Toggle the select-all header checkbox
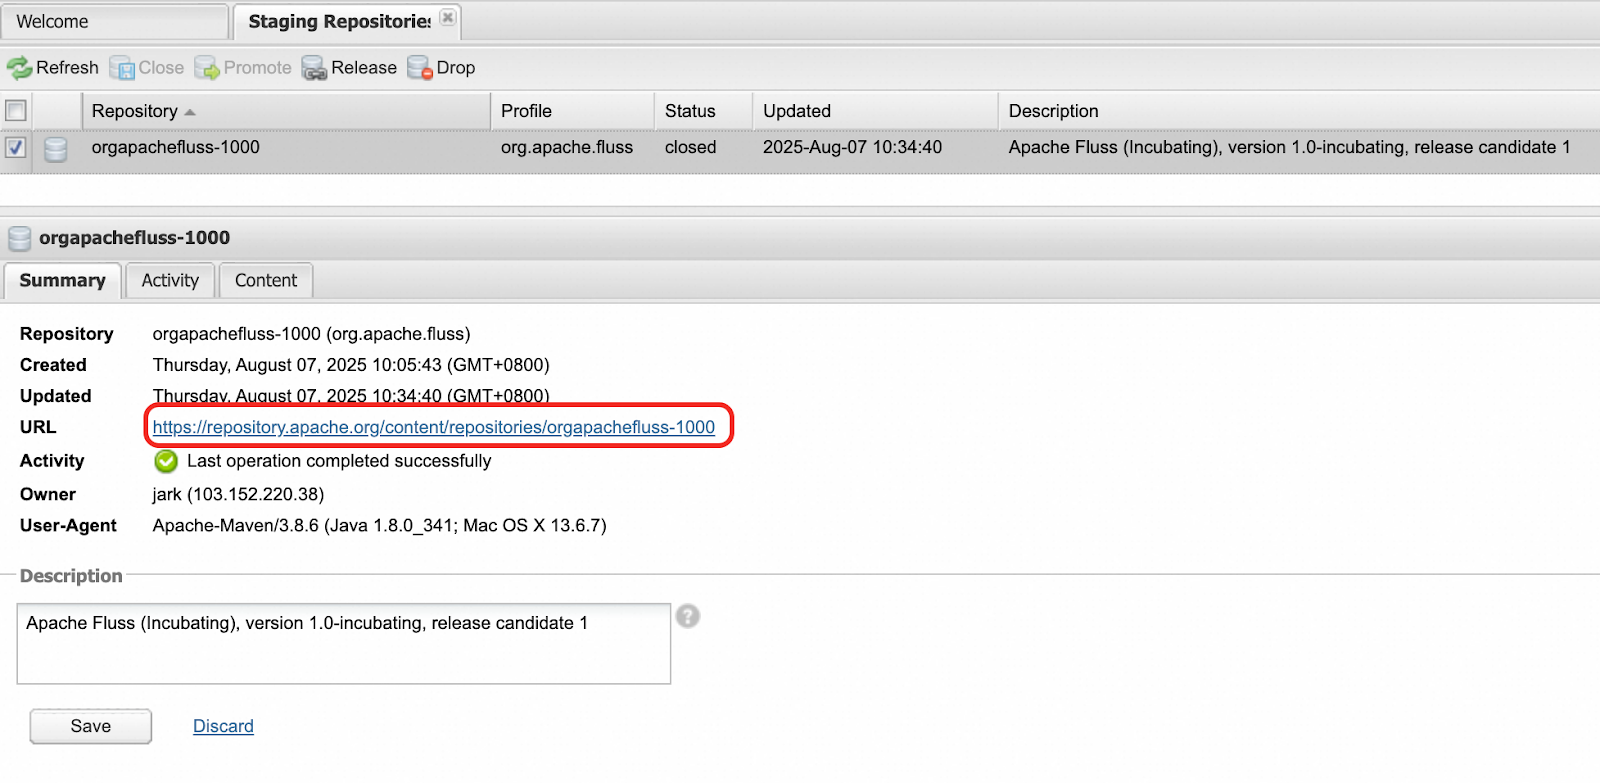This screenshot has height=783, width=1600. point(16,110)
